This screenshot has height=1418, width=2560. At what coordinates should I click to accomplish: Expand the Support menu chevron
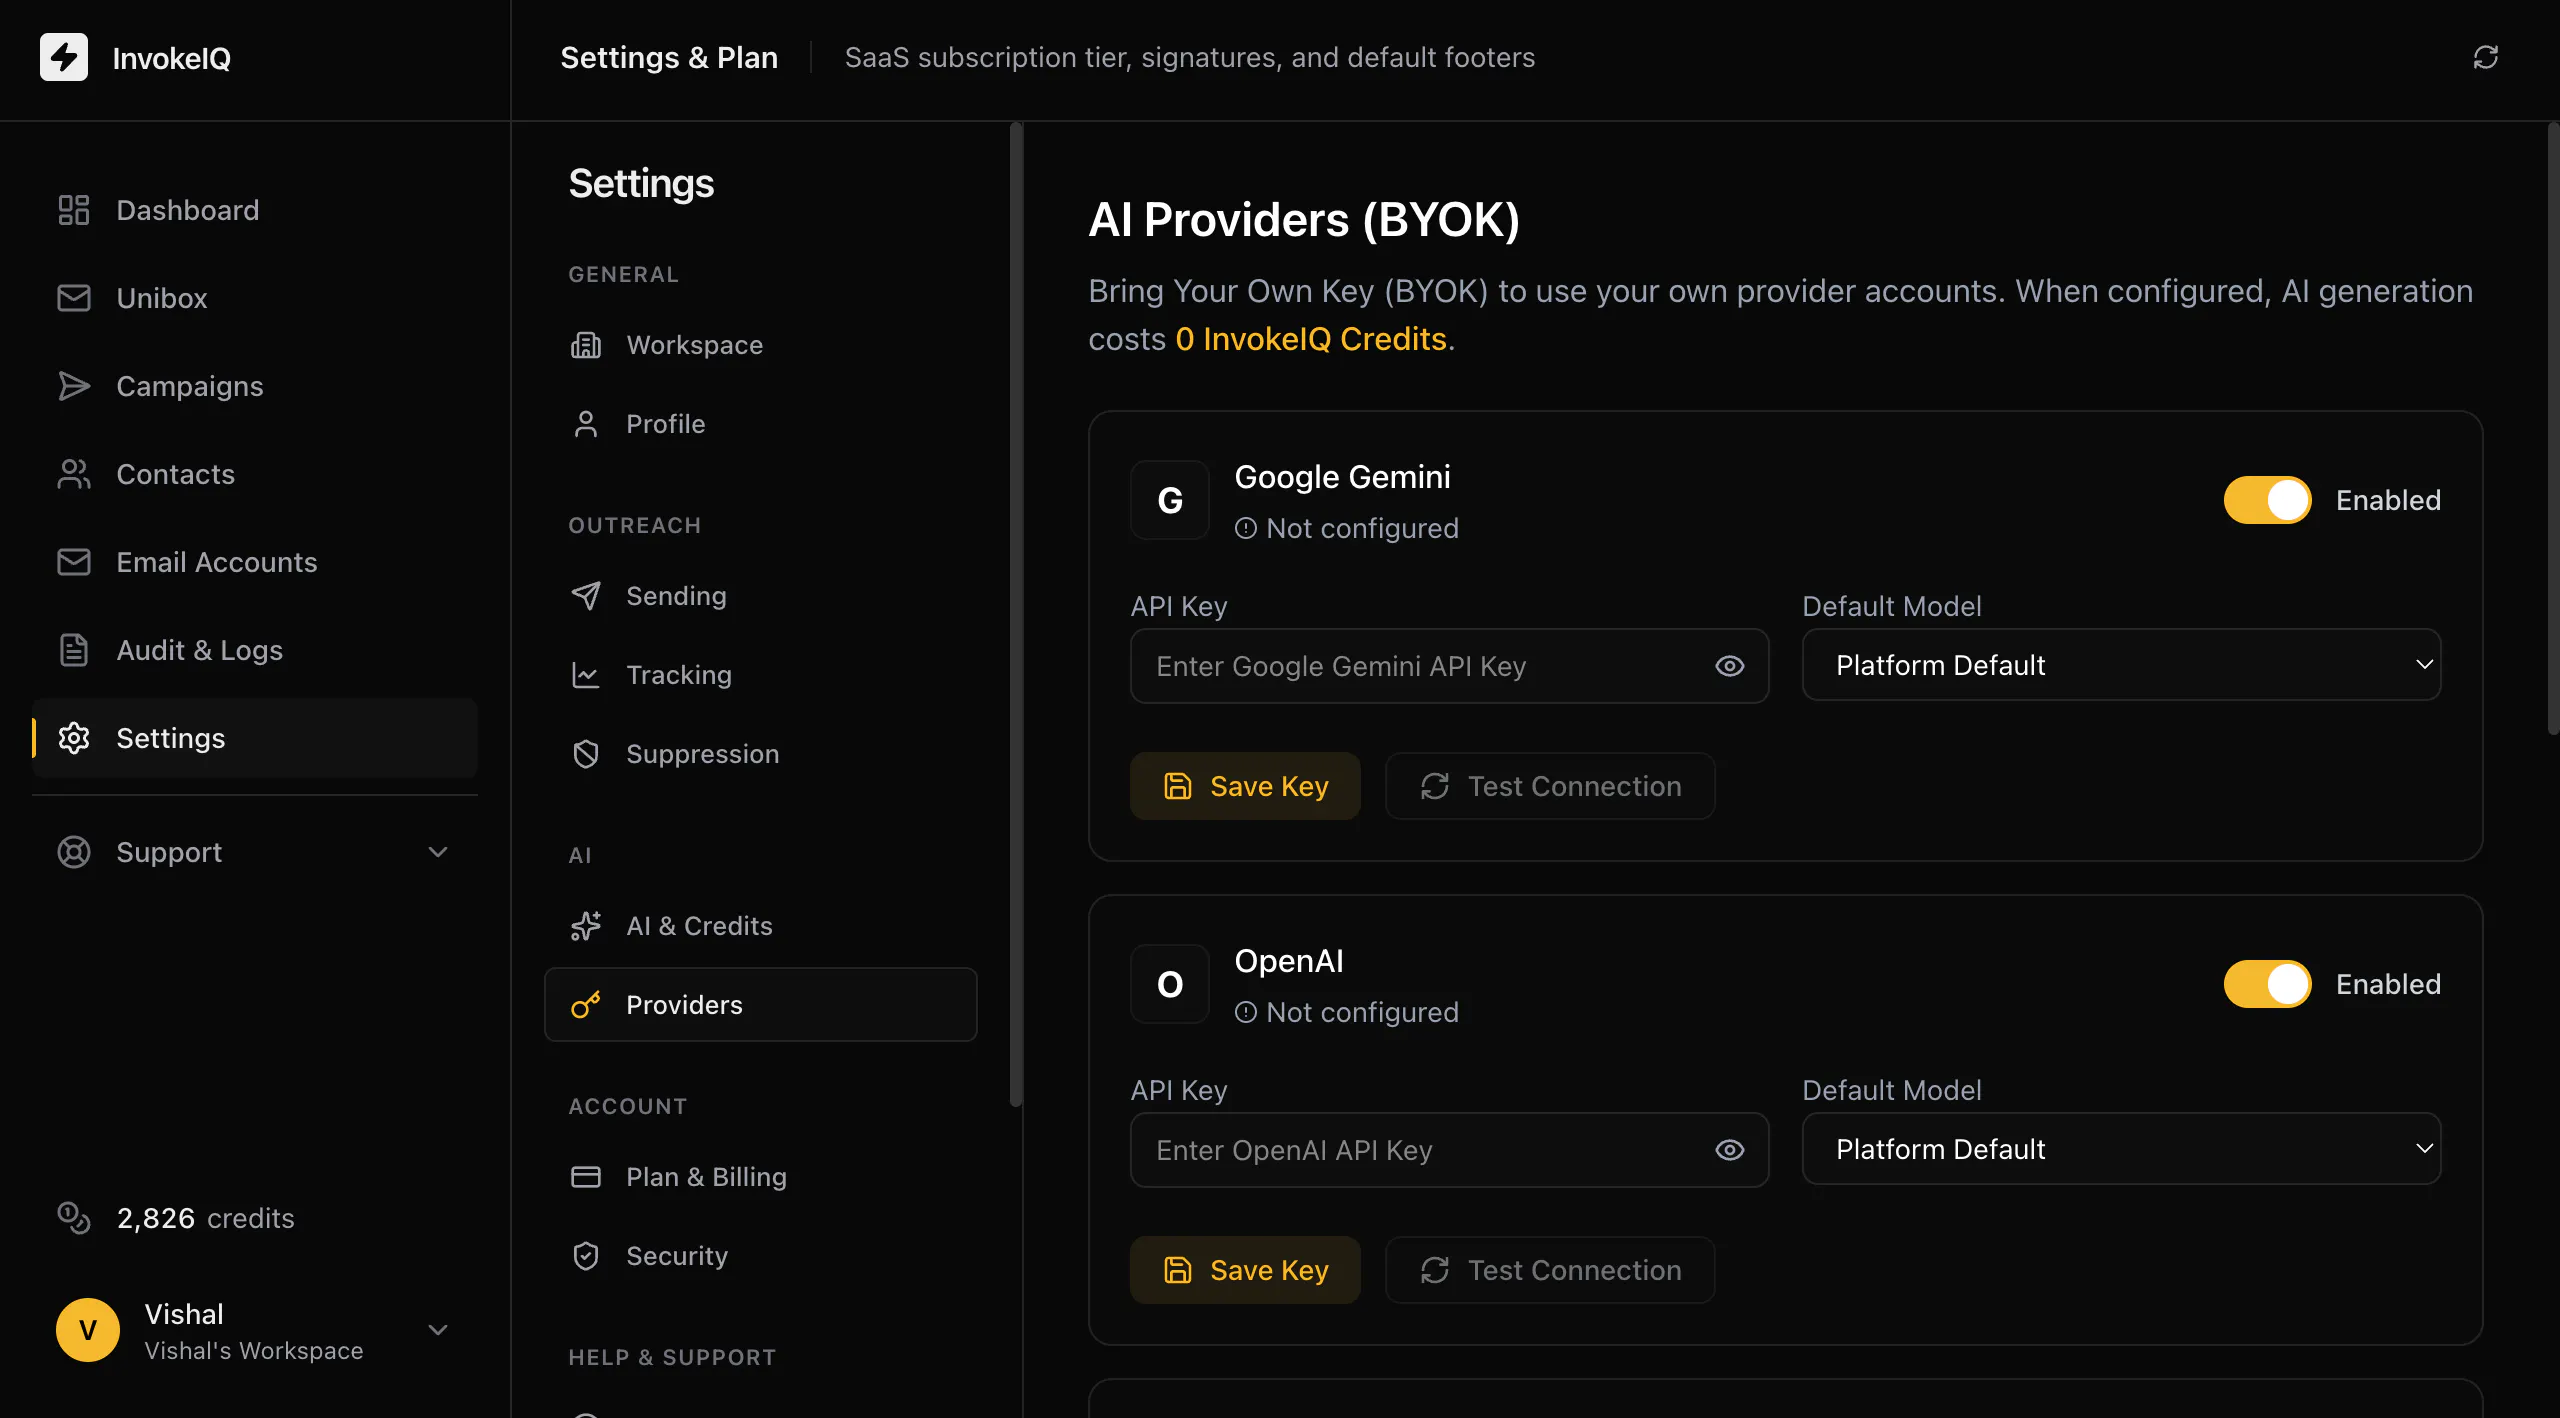(438, 852)
